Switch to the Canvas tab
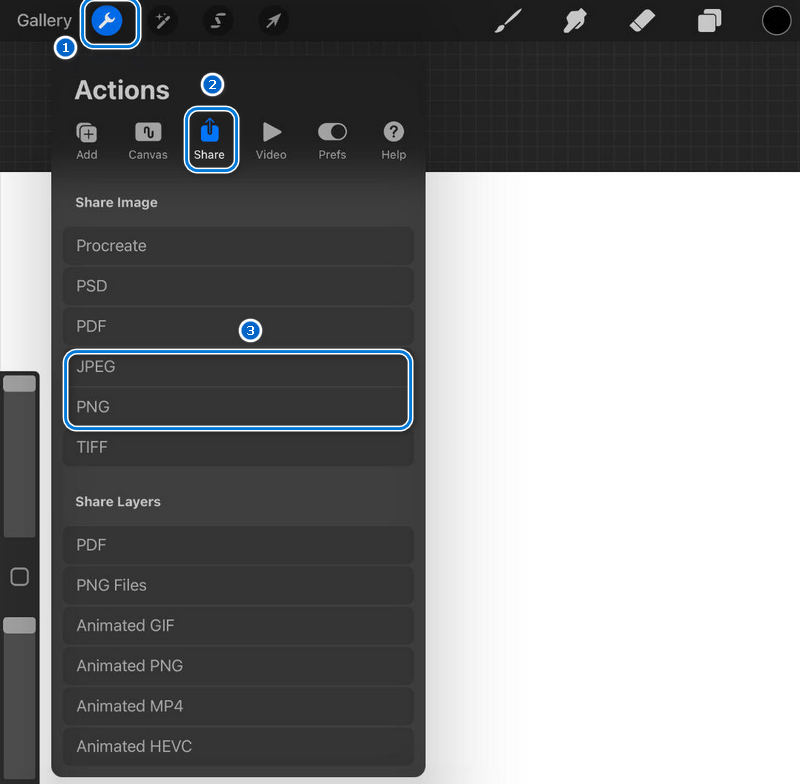 [148, 141]
